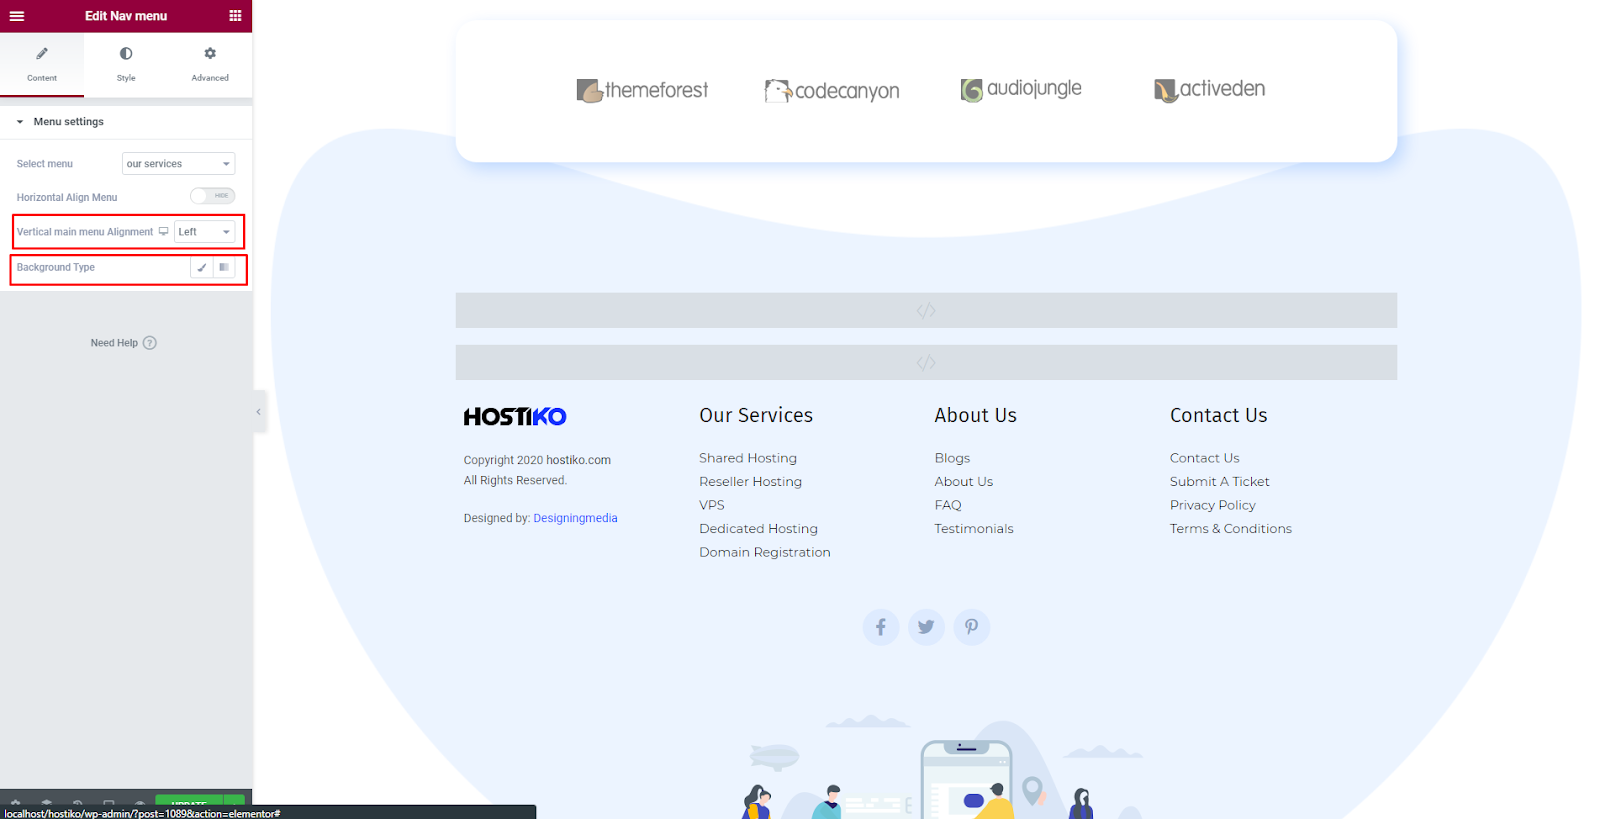
Task: Switch to the Style tab
Action: point(126,64)
